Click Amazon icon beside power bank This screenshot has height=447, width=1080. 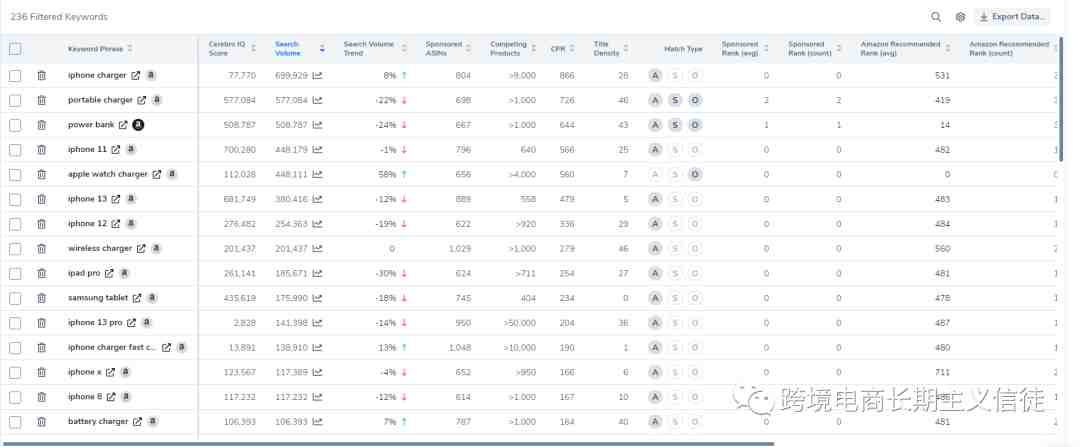coord(138,125)
